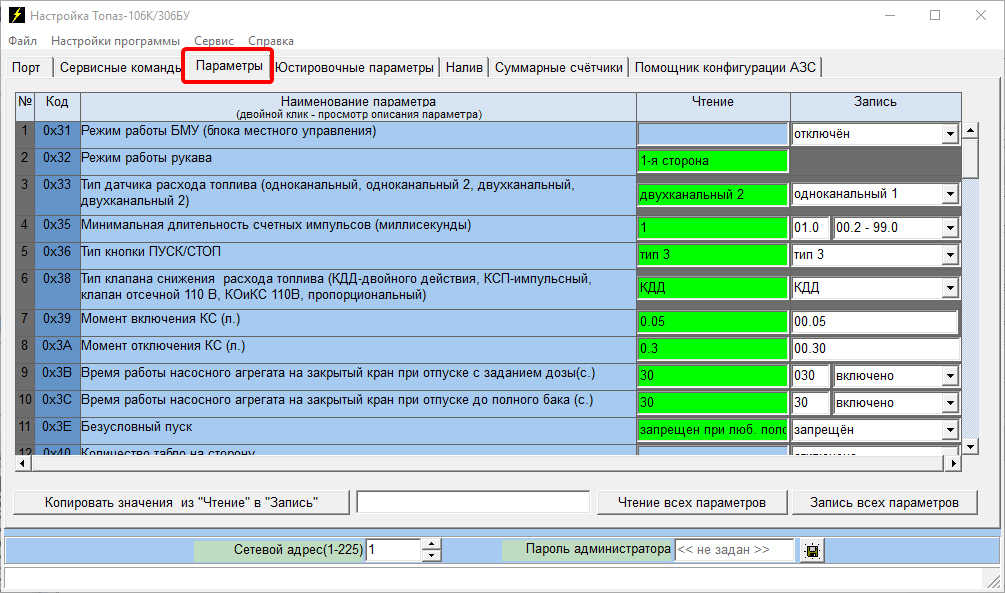Click the Запись column header
The height and width of the screenshot is (593, 1005).
pyautogui.click(x=876, y=107)
